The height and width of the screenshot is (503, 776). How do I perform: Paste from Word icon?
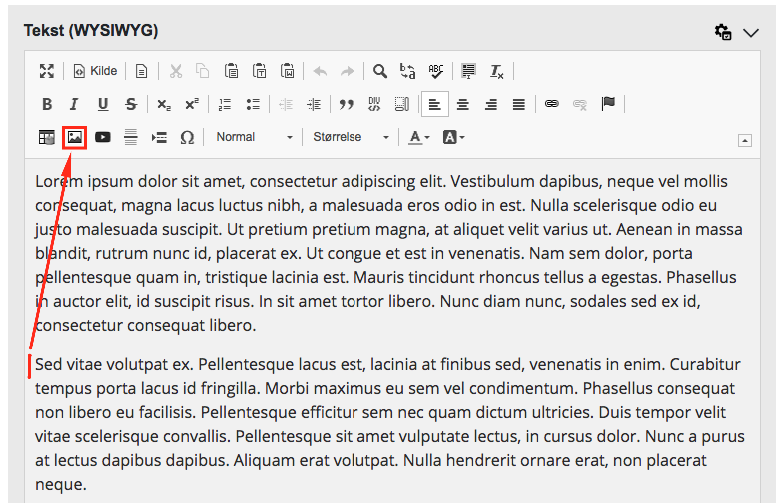point(288,71)
